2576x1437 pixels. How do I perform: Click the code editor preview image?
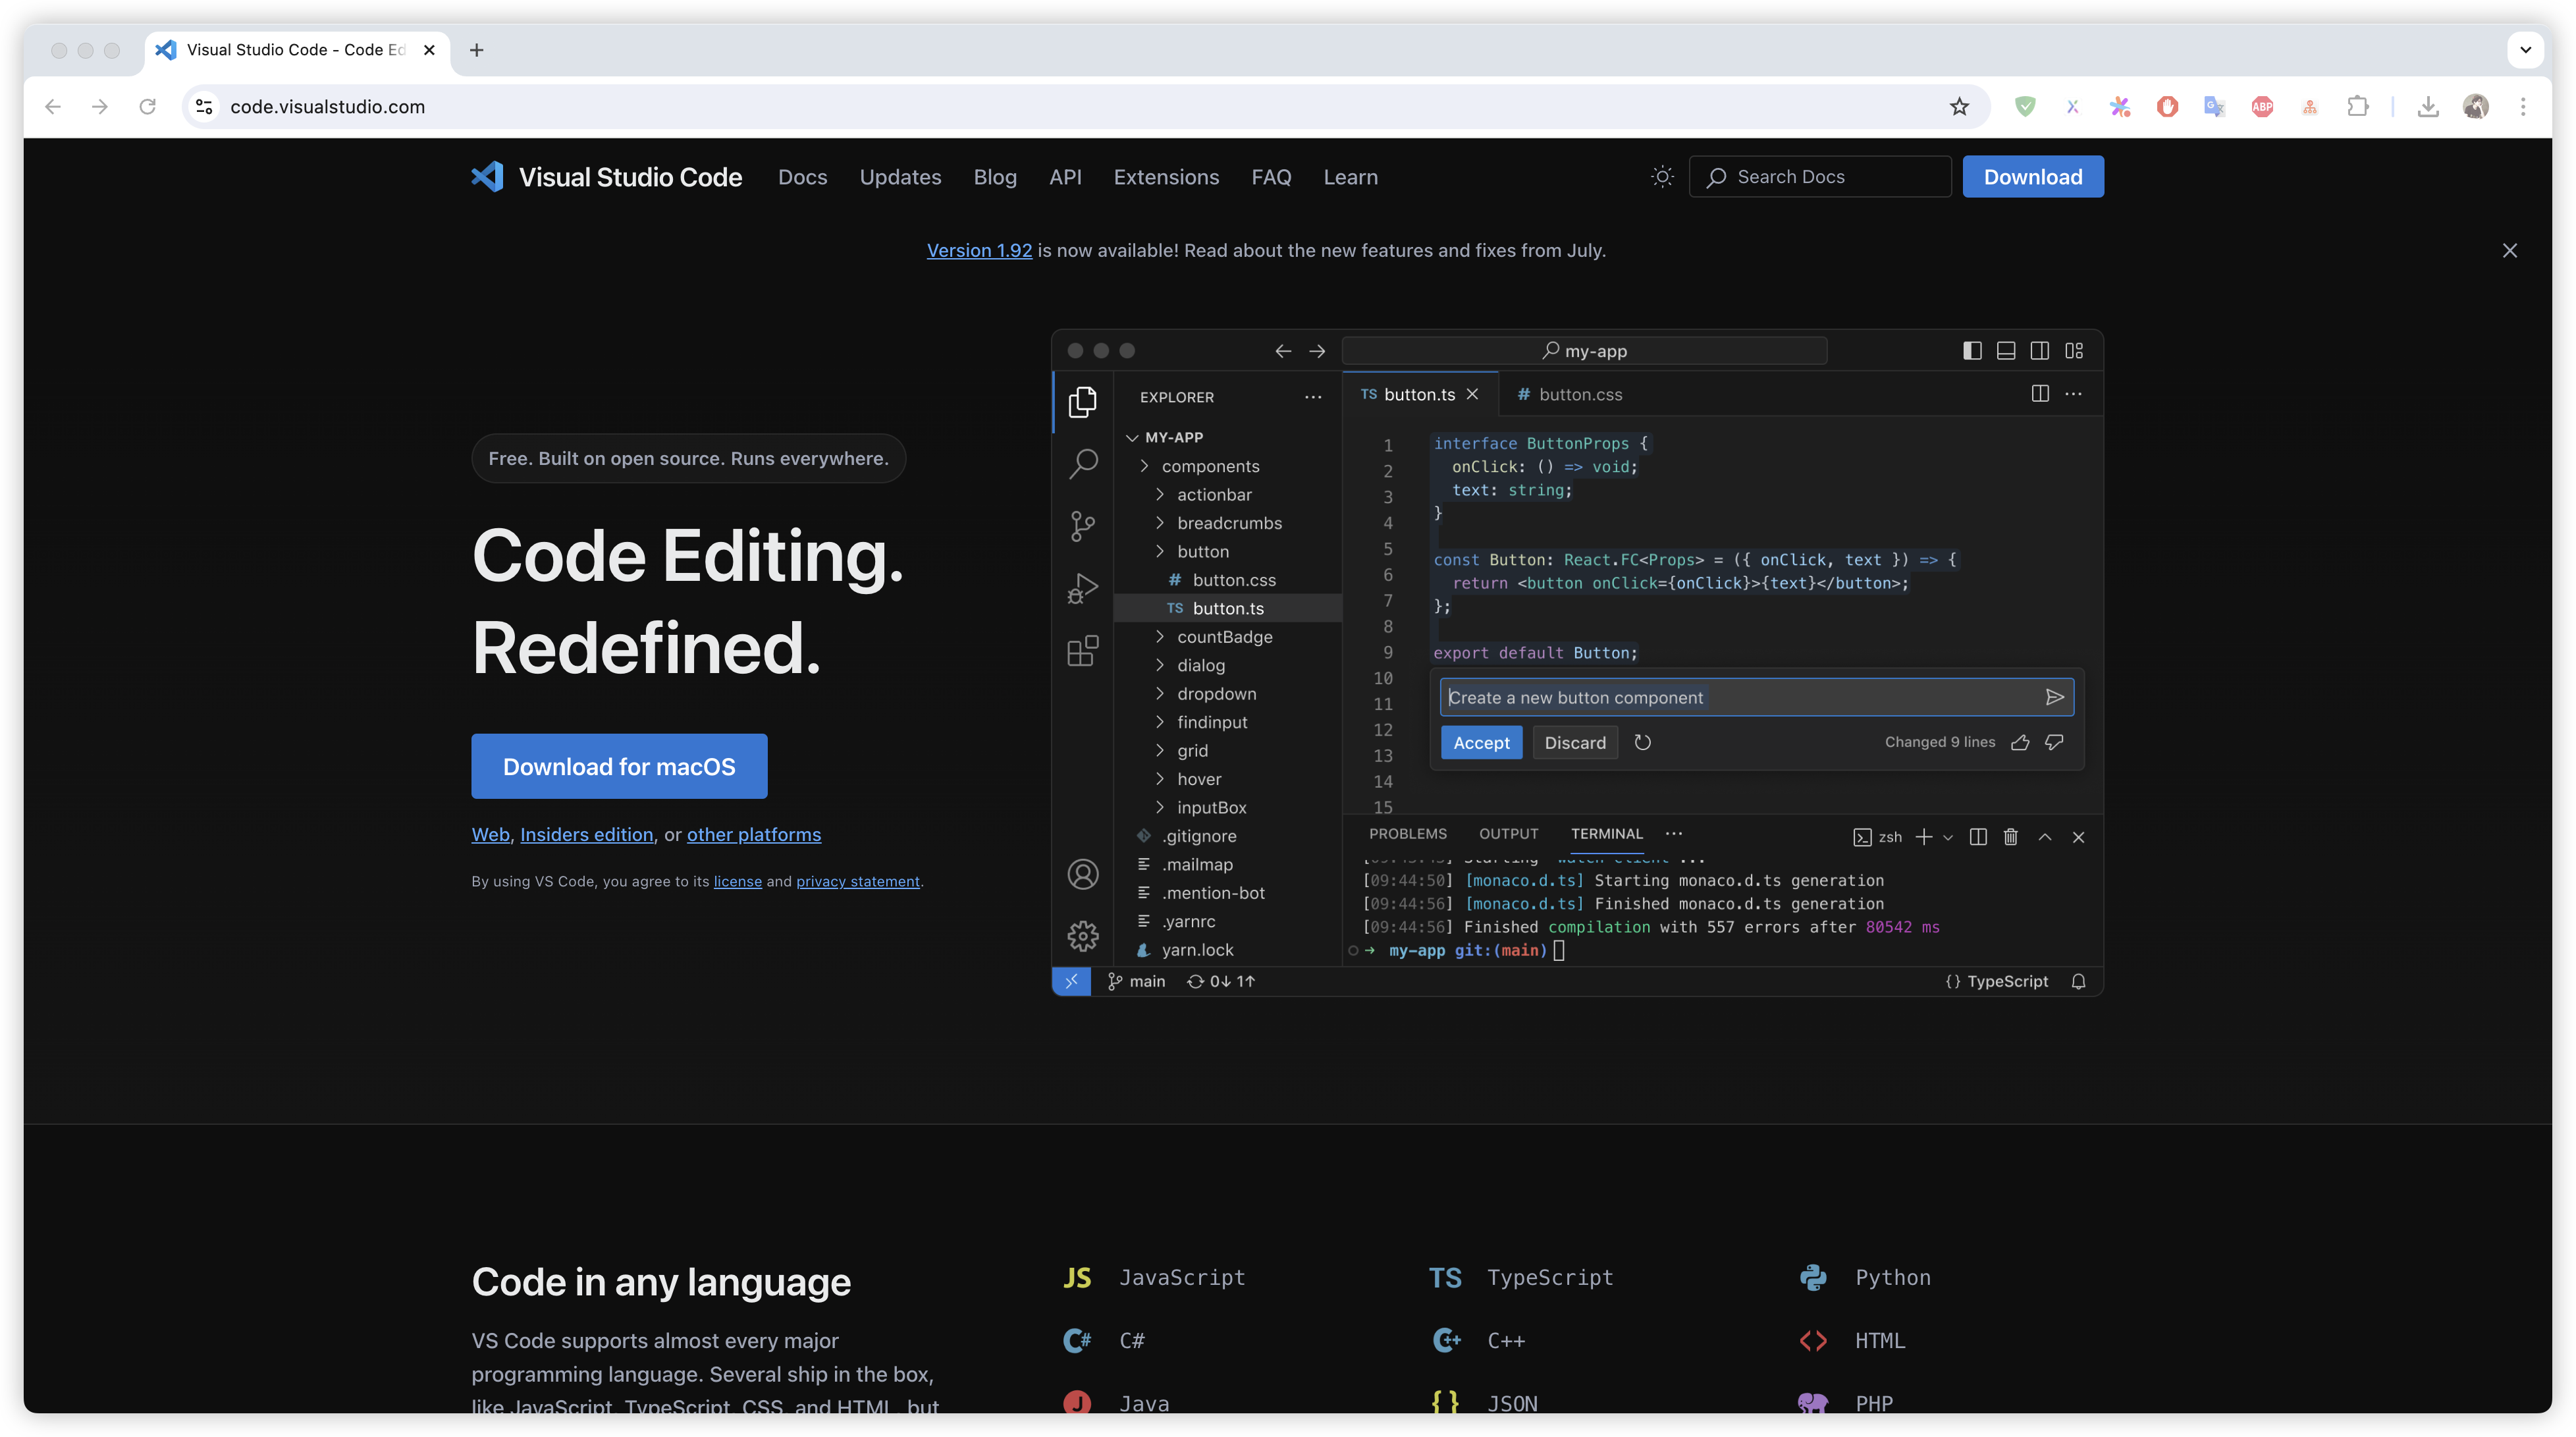[x=1576, y=661]
